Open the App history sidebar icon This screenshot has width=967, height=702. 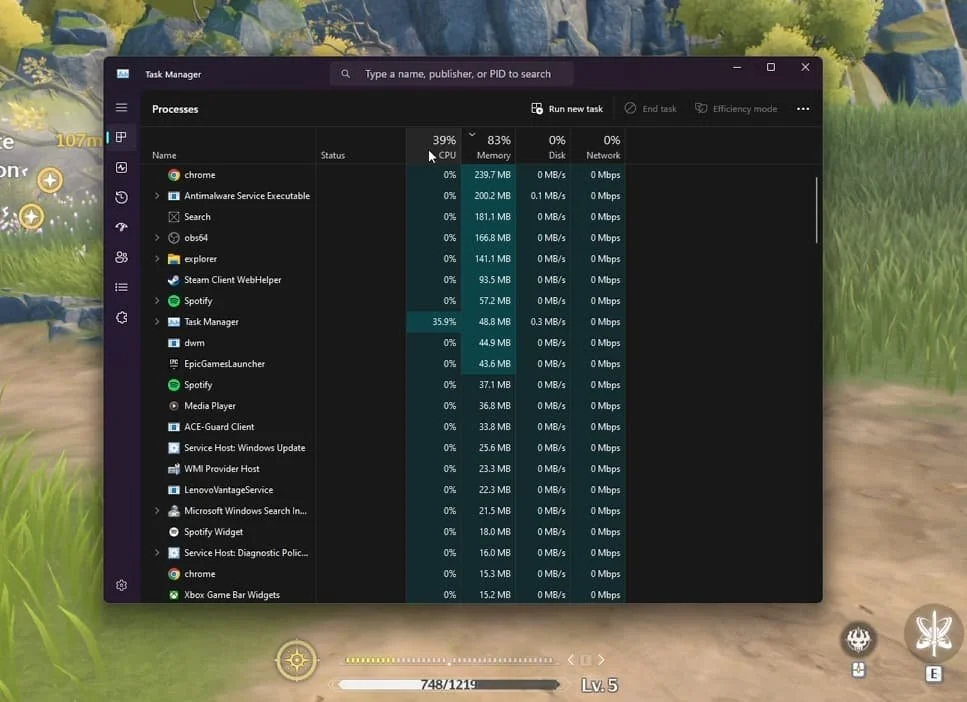pyautogui.click(x=121, y=197)
